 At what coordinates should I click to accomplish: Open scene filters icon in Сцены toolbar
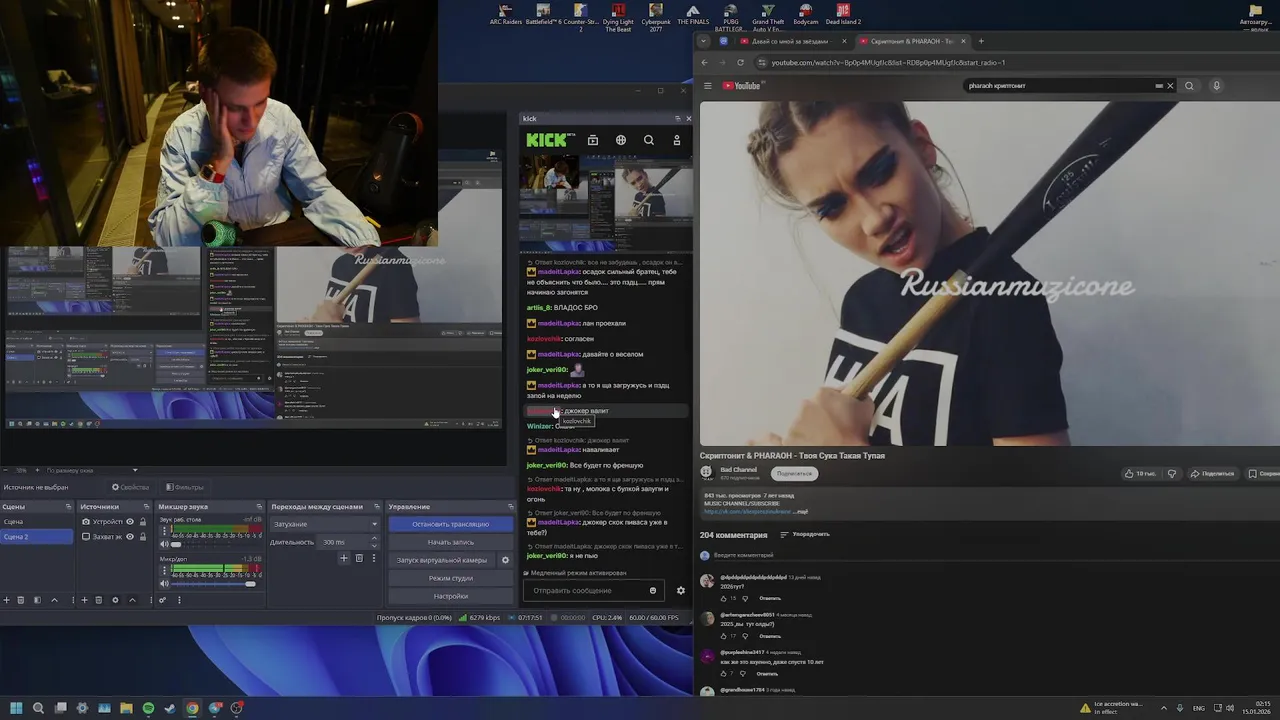37,600
